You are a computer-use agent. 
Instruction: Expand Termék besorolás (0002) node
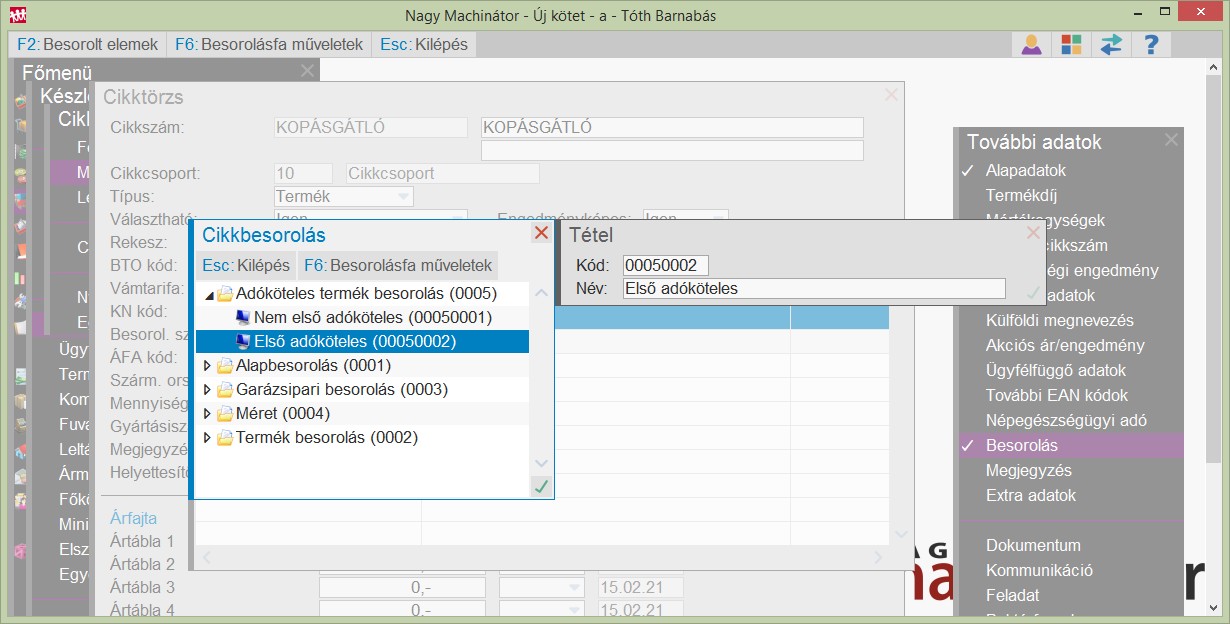click(x=208, y=438)
